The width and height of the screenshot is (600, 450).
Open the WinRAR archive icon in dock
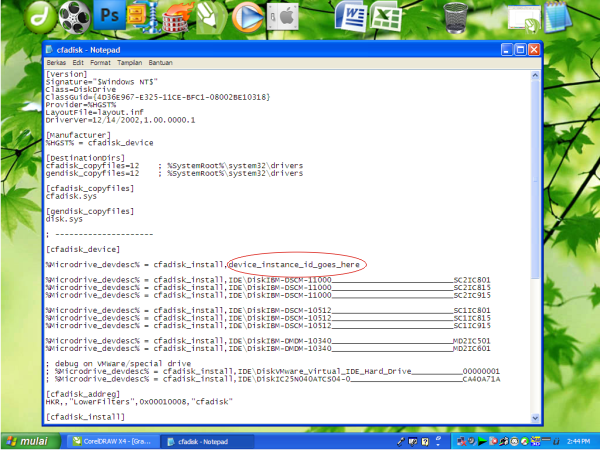click(139, 17)
